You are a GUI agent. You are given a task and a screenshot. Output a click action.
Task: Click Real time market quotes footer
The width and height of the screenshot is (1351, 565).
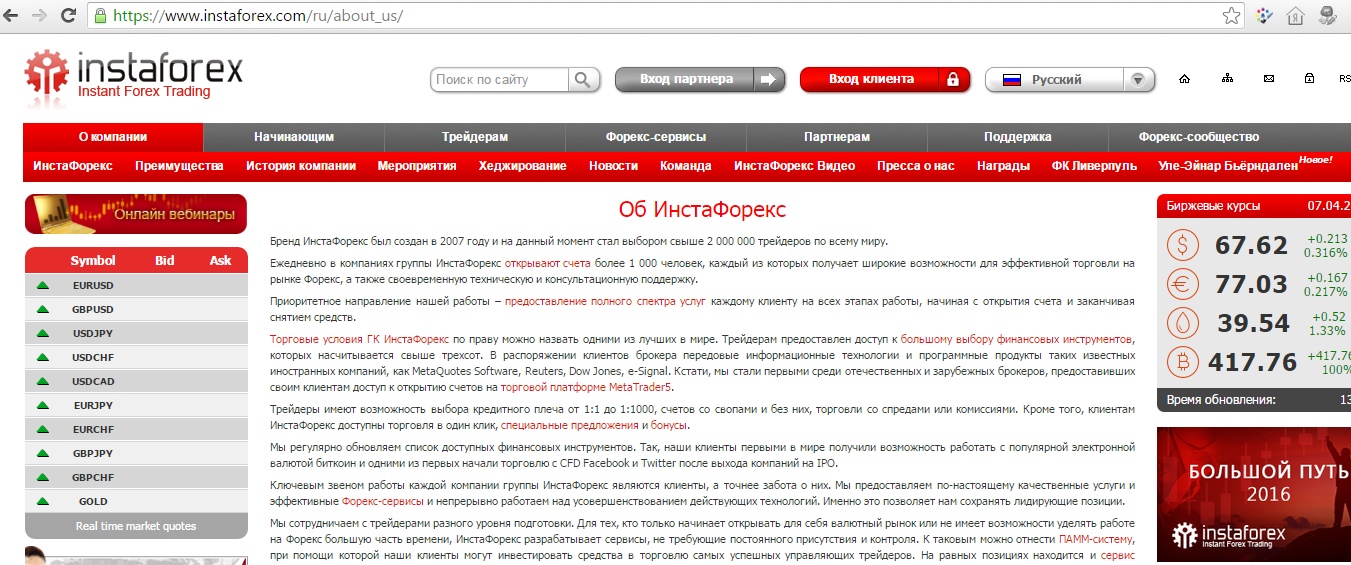point(135,526)
